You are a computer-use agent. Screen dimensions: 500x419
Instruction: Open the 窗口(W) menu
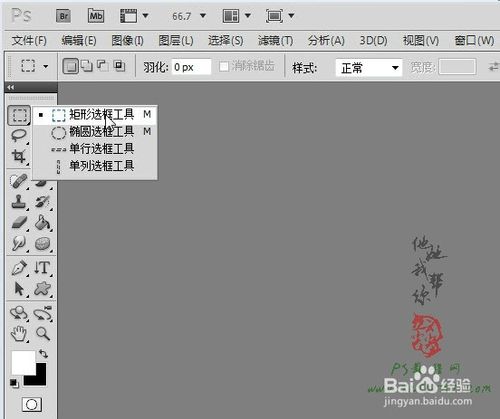[474, 41]
